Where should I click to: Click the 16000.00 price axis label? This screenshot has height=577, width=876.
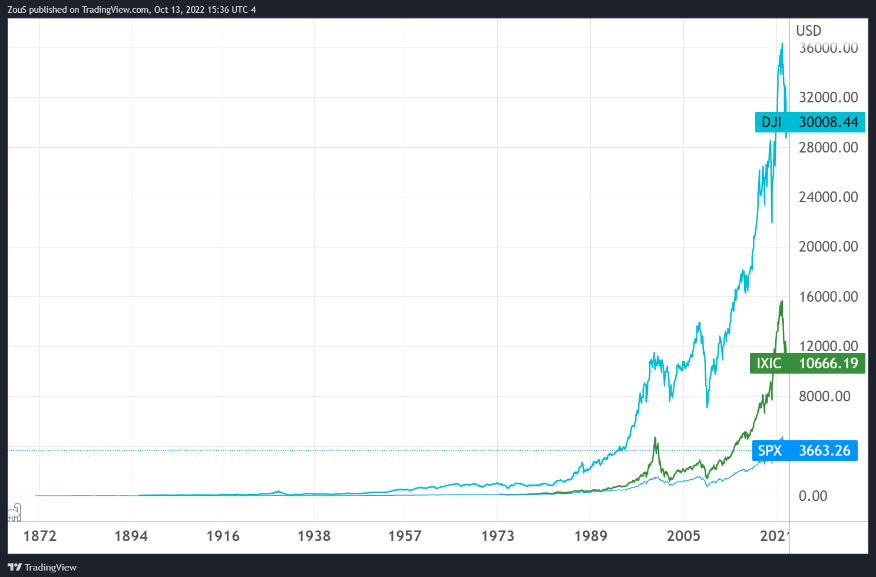pos(829,296)
